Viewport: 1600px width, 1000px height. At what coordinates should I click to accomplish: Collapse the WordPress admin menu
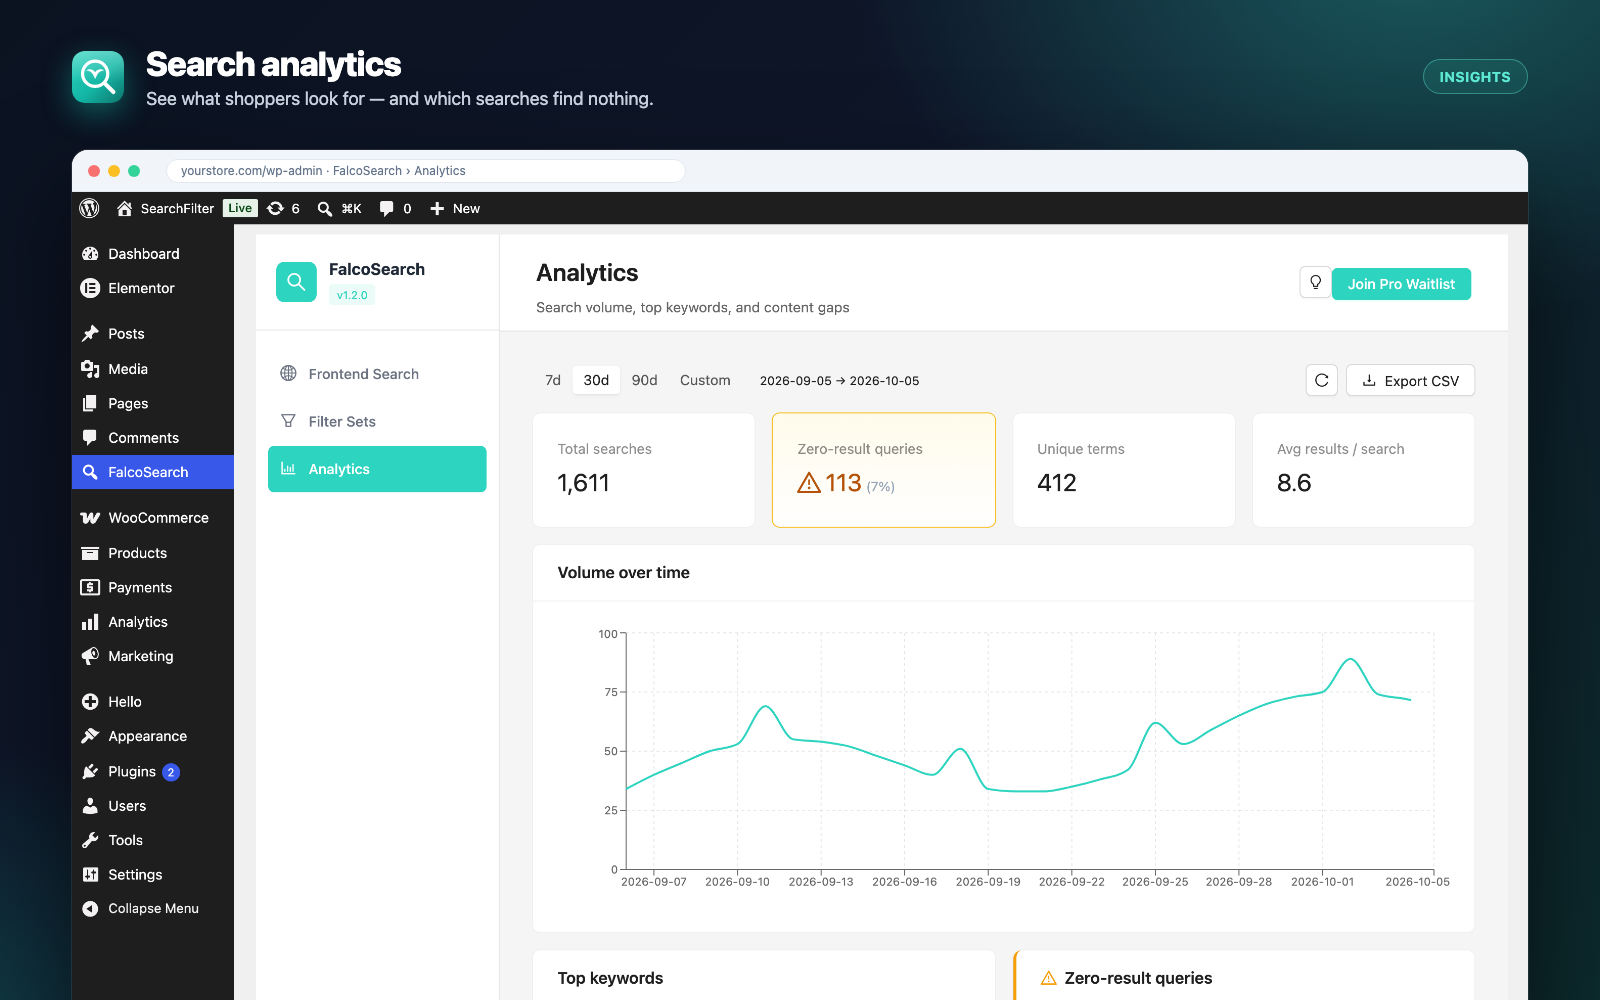click(x=153, y=908)
